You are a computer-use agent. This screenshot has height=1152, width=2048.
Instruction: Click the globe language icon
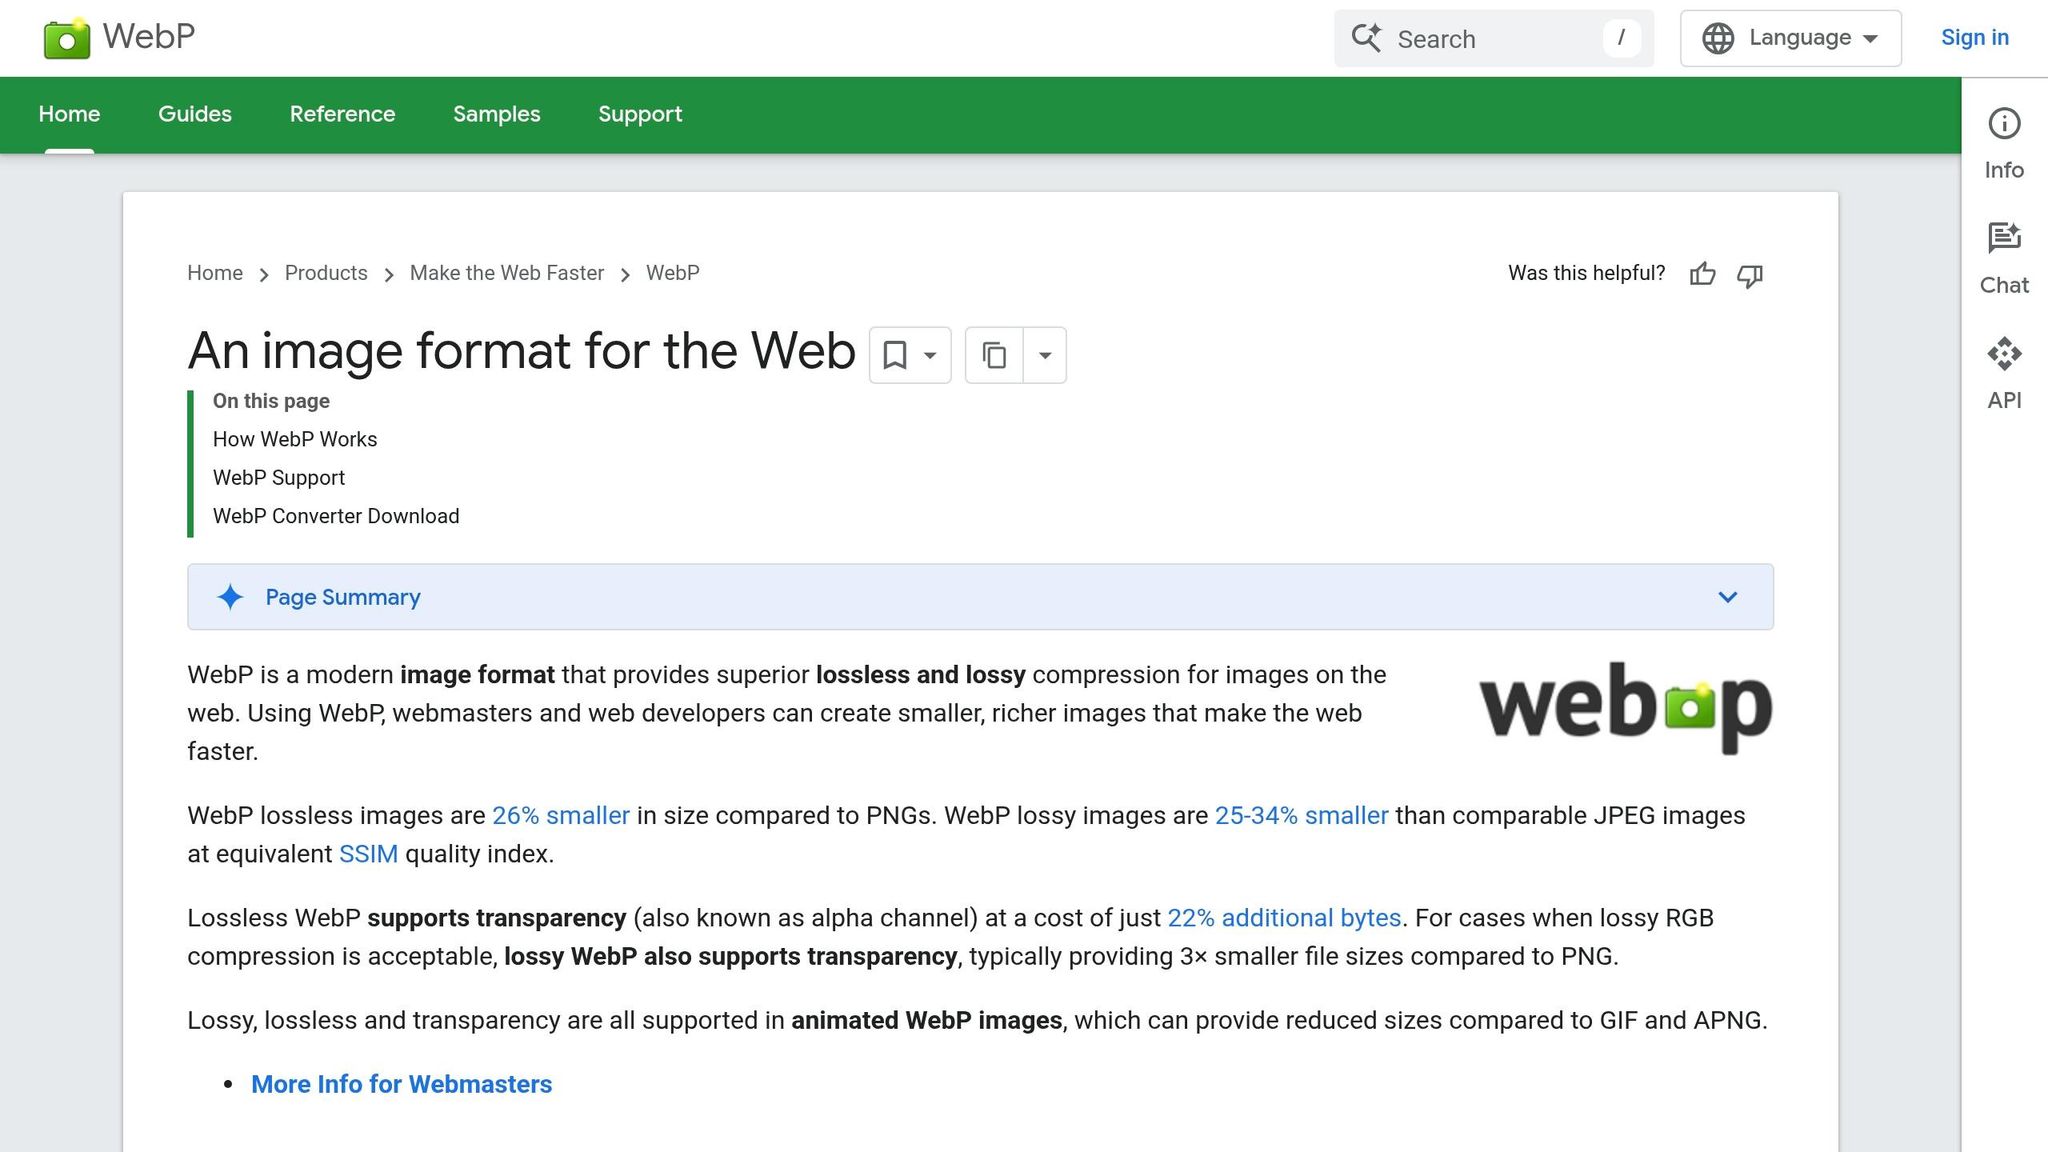coord(1718,38)
